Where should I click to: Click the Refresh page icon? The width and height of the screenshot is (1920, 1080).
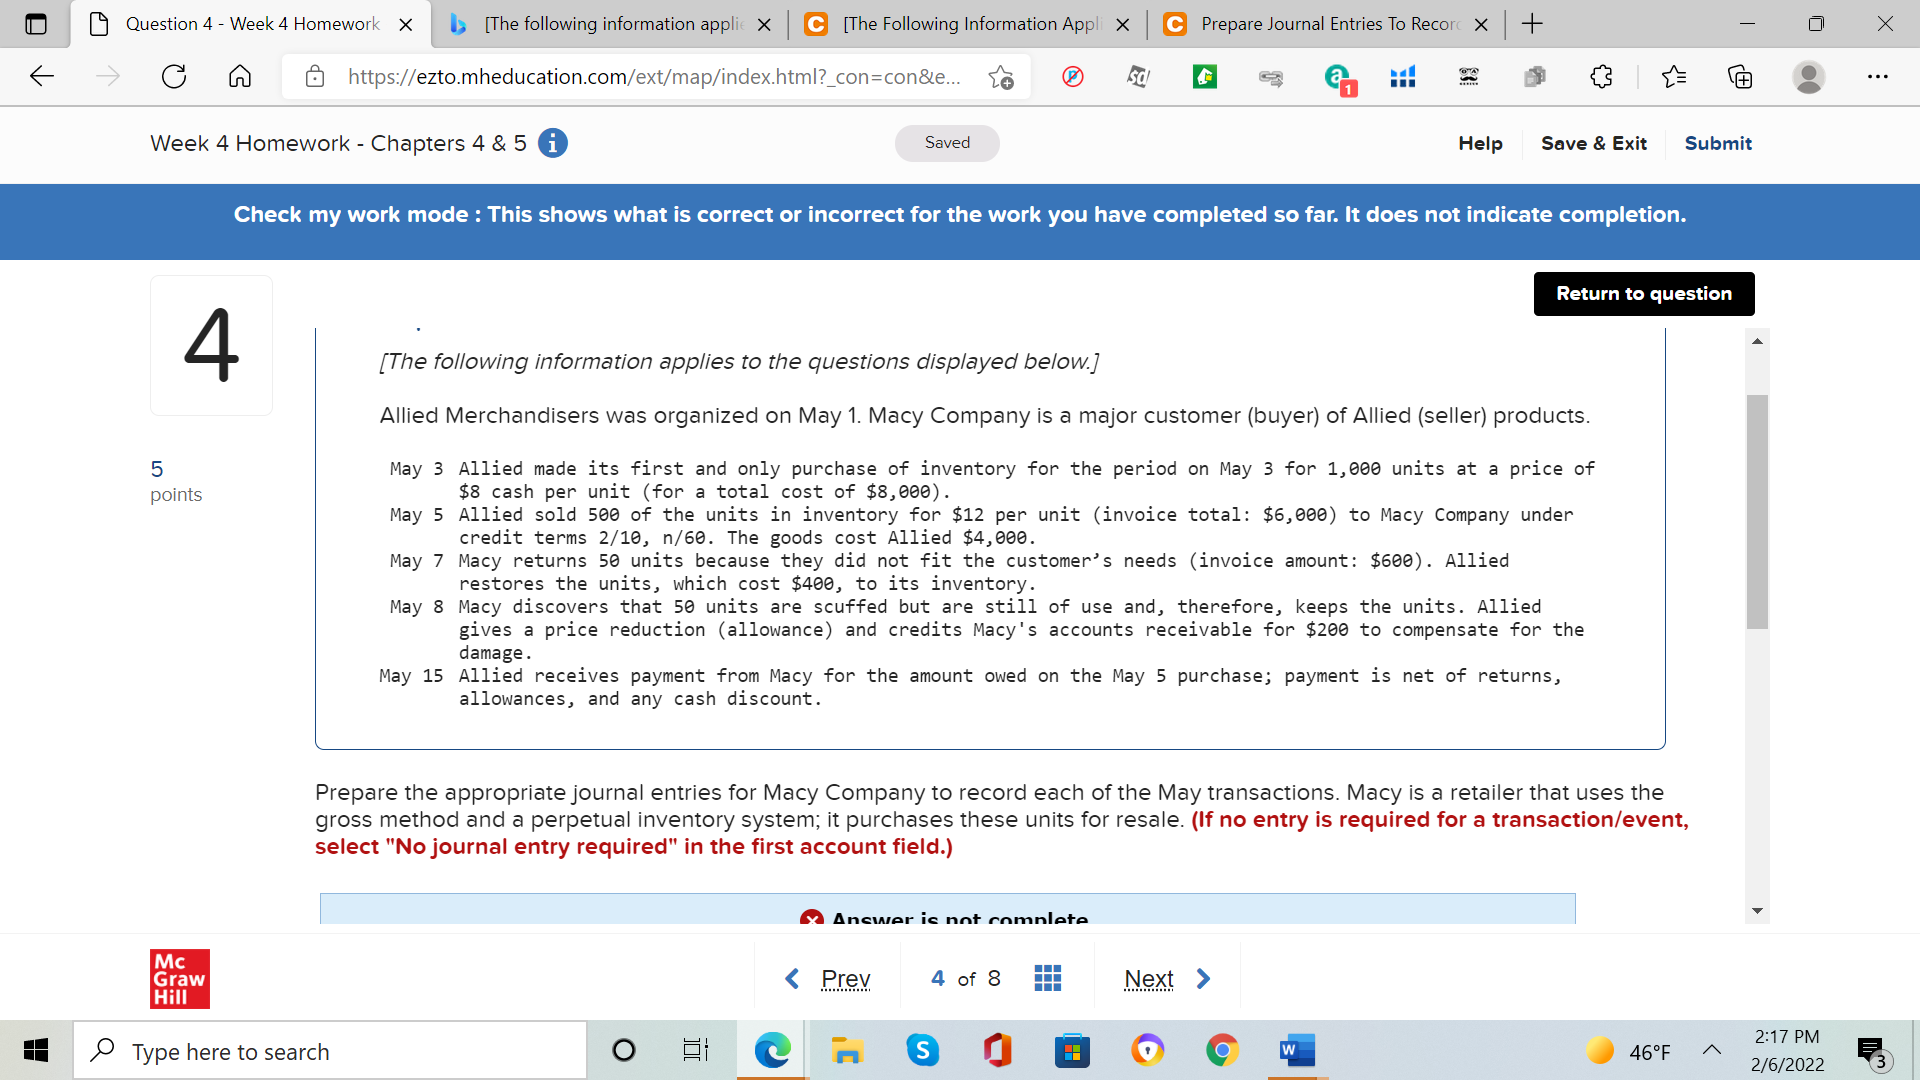[x=174, y=76]
